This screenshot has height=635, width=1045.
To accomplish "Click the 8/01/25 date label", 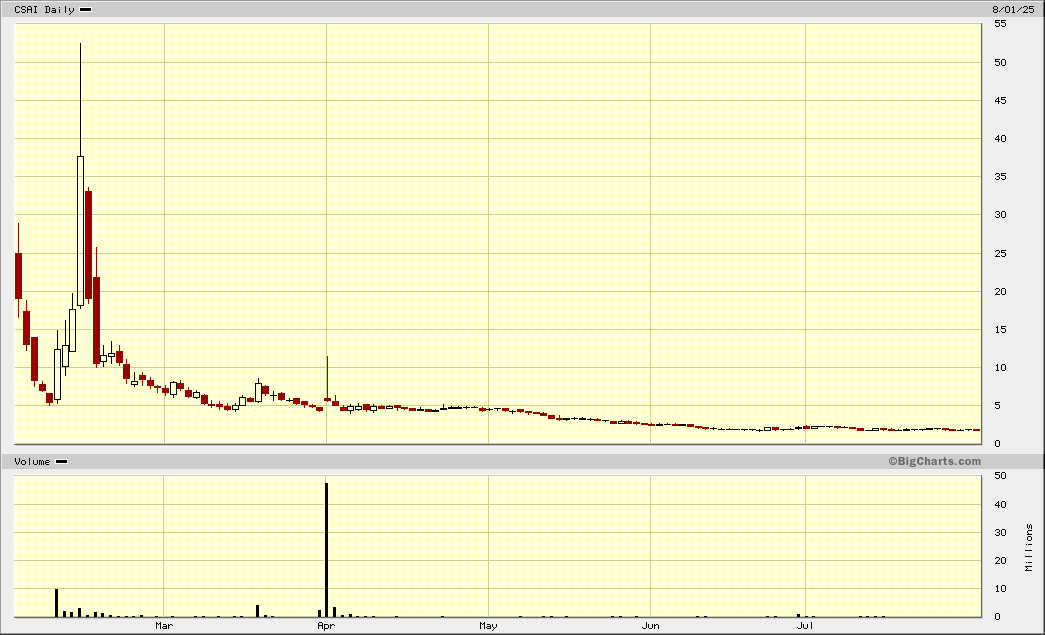I will coord(1011,9).
